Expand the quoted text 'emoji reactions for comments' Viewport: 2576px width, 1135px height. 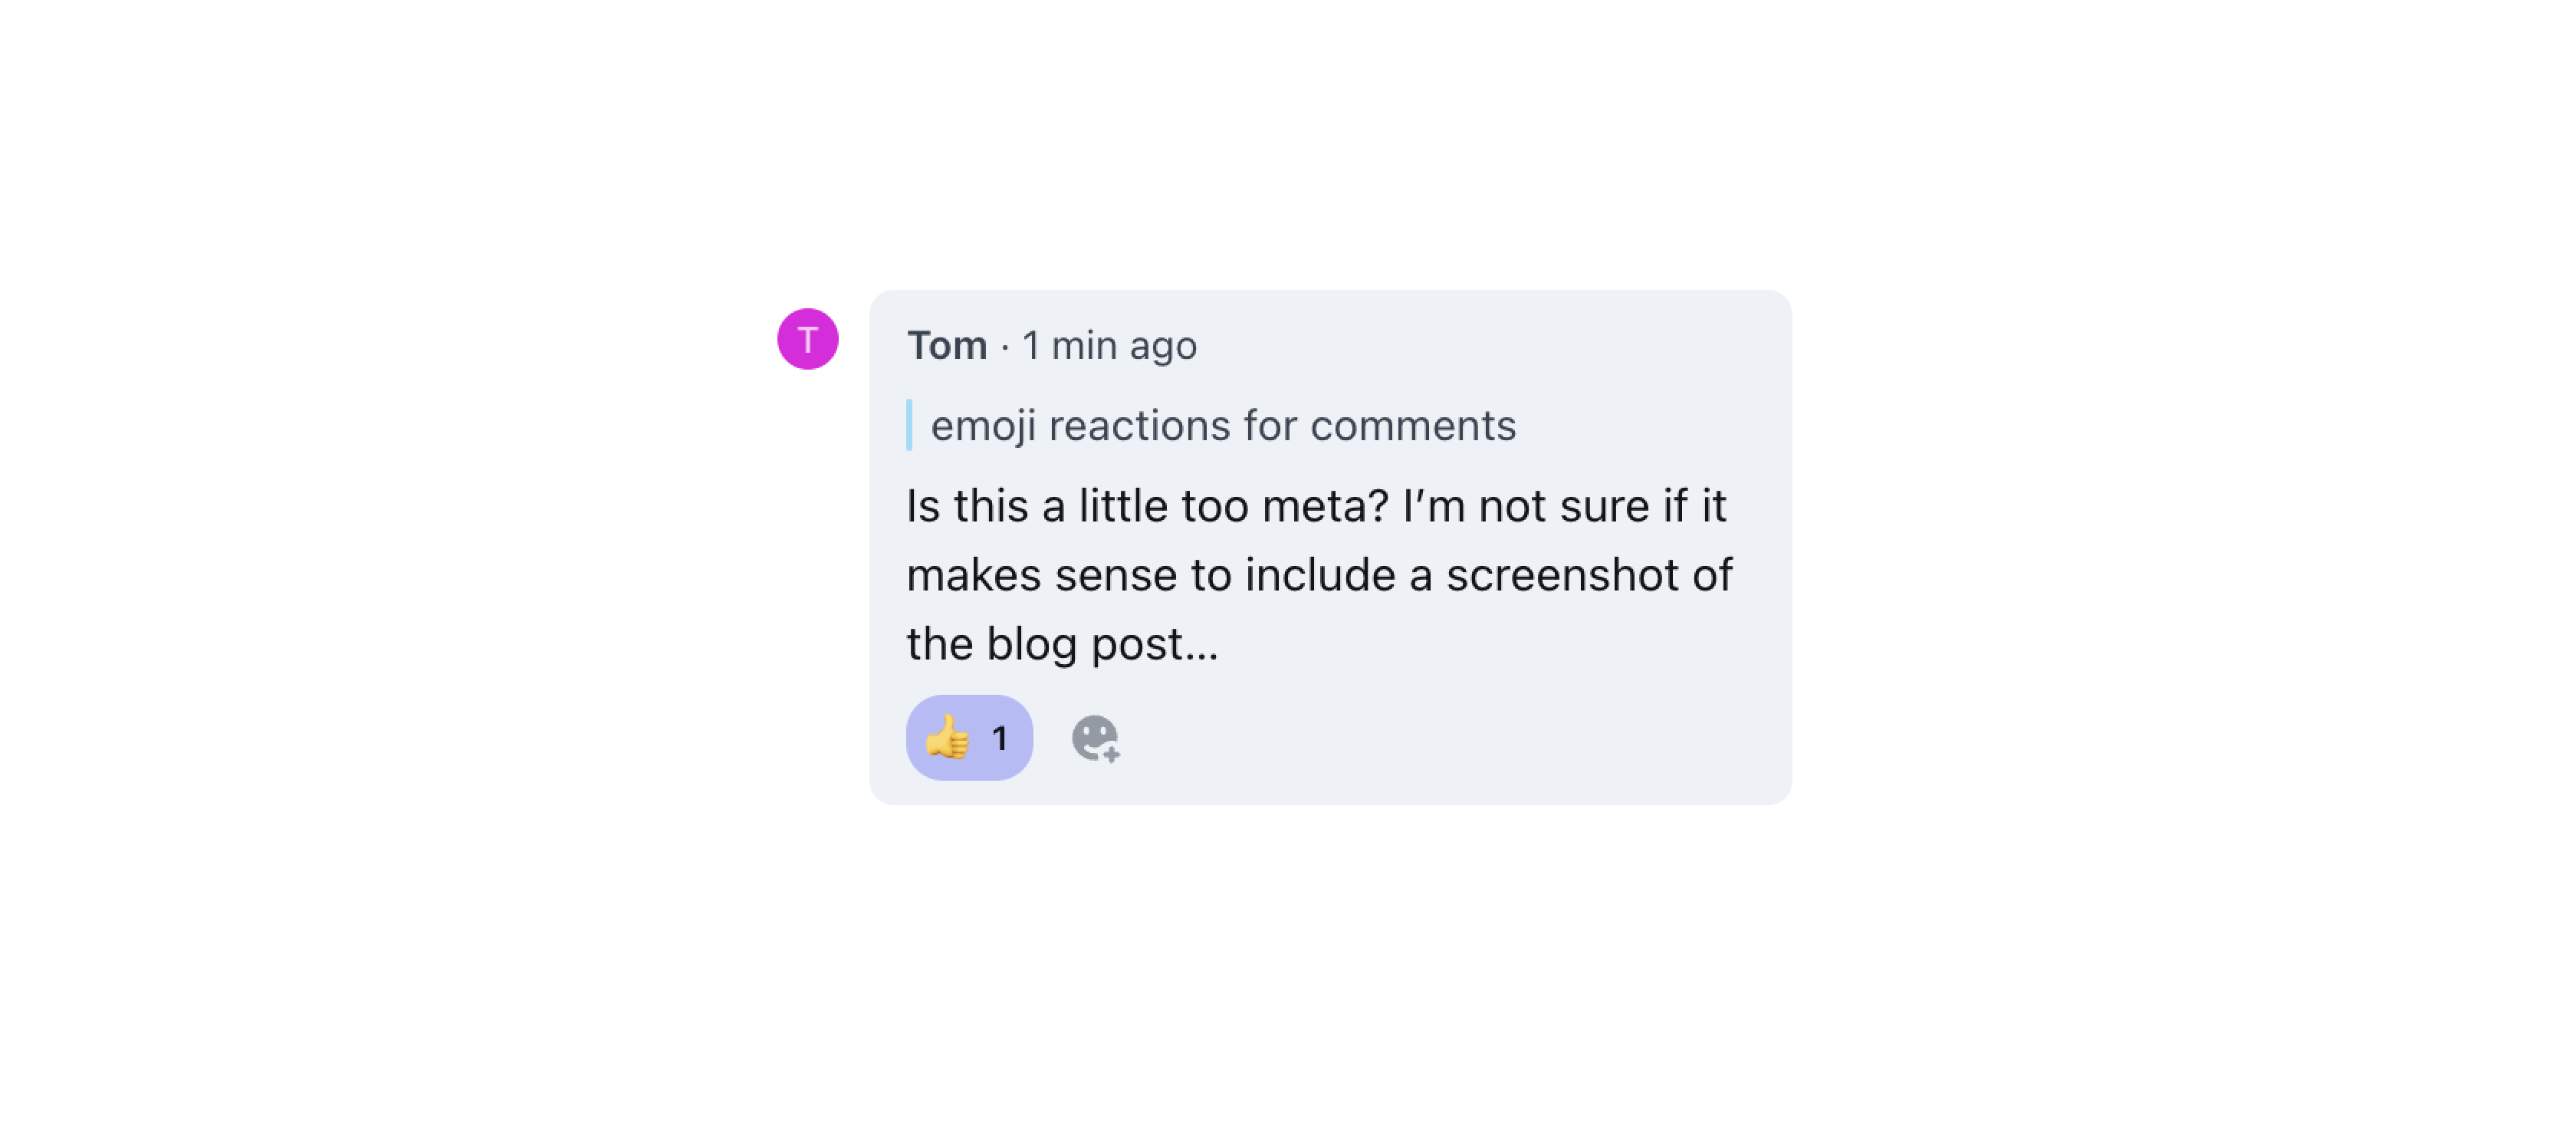click(x=1223, y=424)
